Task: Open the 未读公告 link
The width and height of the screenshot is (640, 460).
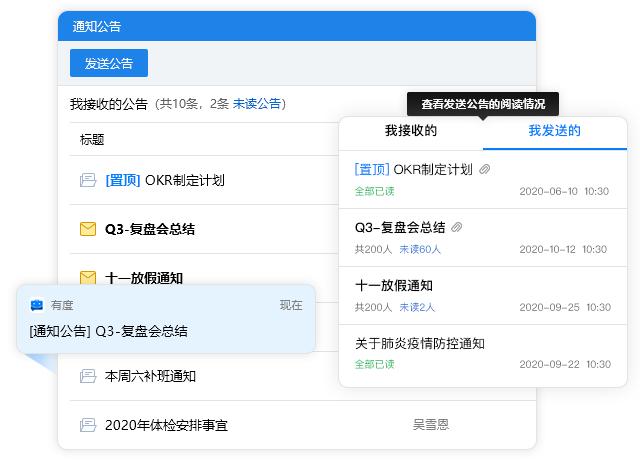Action: tap(257, 103)
